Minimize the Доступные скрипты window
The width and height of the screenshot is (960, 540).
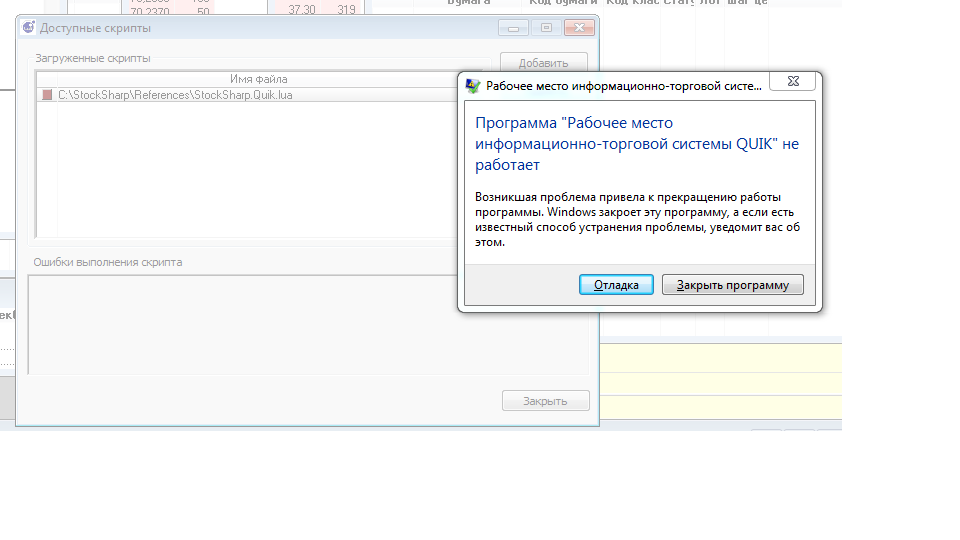click(513, 28)
